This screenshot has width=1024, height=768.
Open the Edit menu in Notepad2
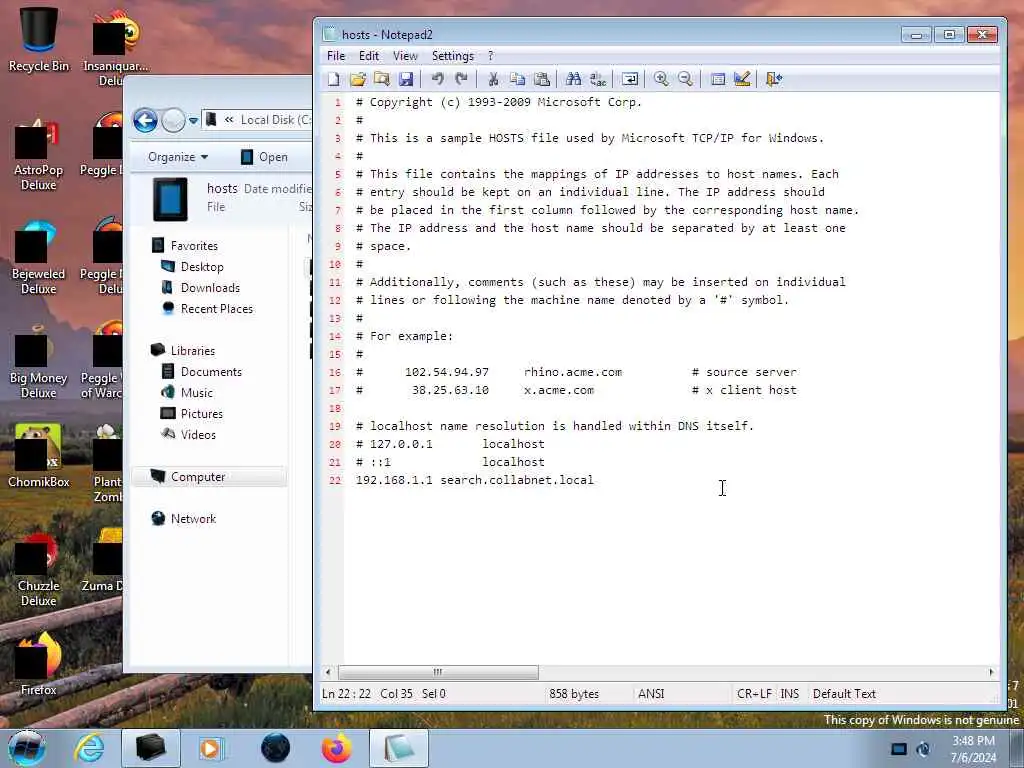click(369, 56)
